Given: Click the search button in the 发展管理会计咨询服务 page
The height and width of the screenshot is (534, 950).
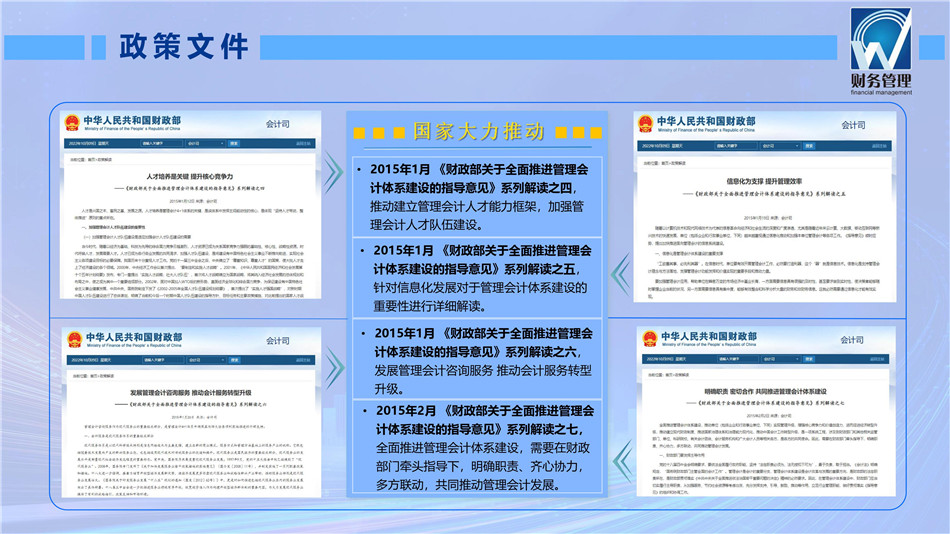Looking at the screenshot, I should [235, 360].
